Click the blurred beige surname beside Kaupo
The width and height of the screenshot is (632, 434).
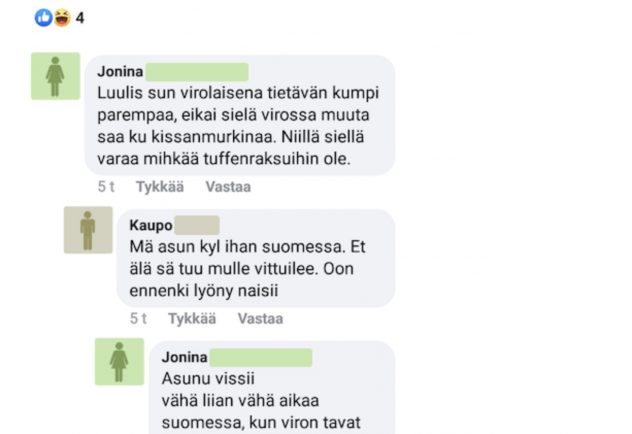pos(197,225)
